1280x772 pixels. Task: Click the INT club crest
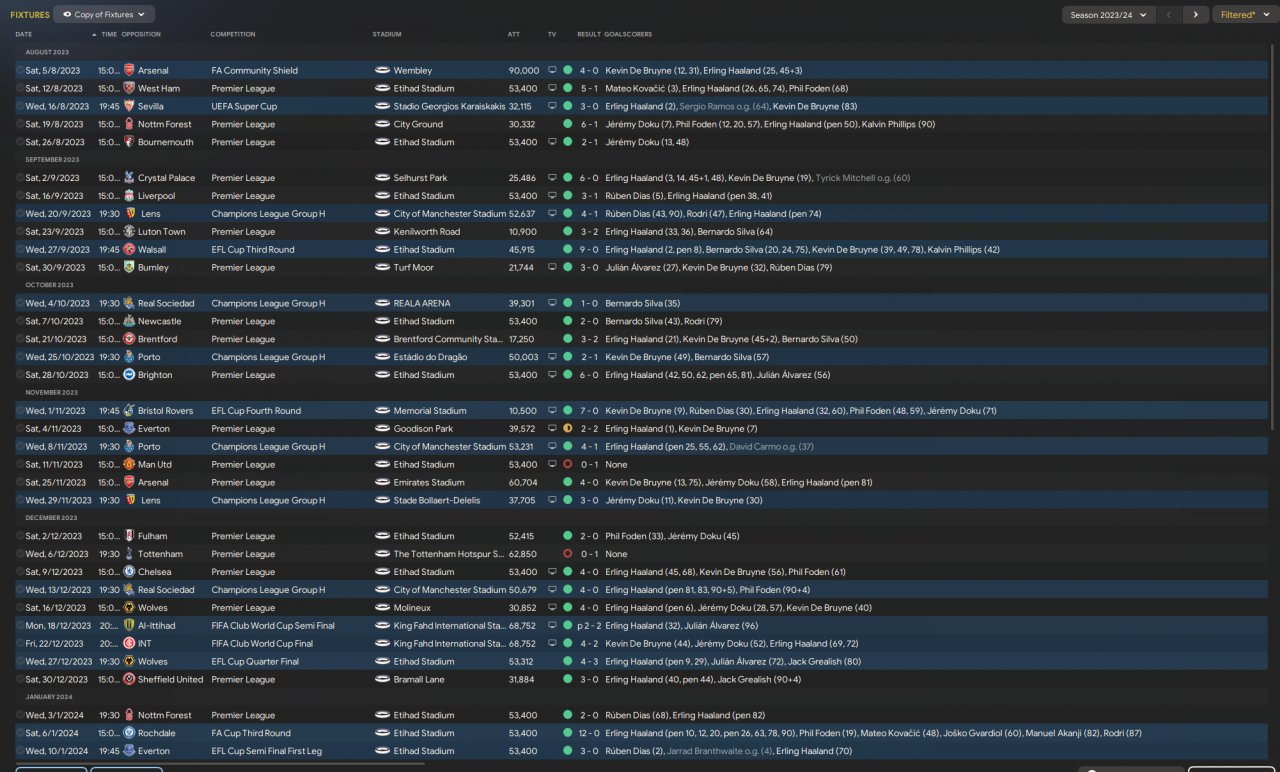point(129,644)
